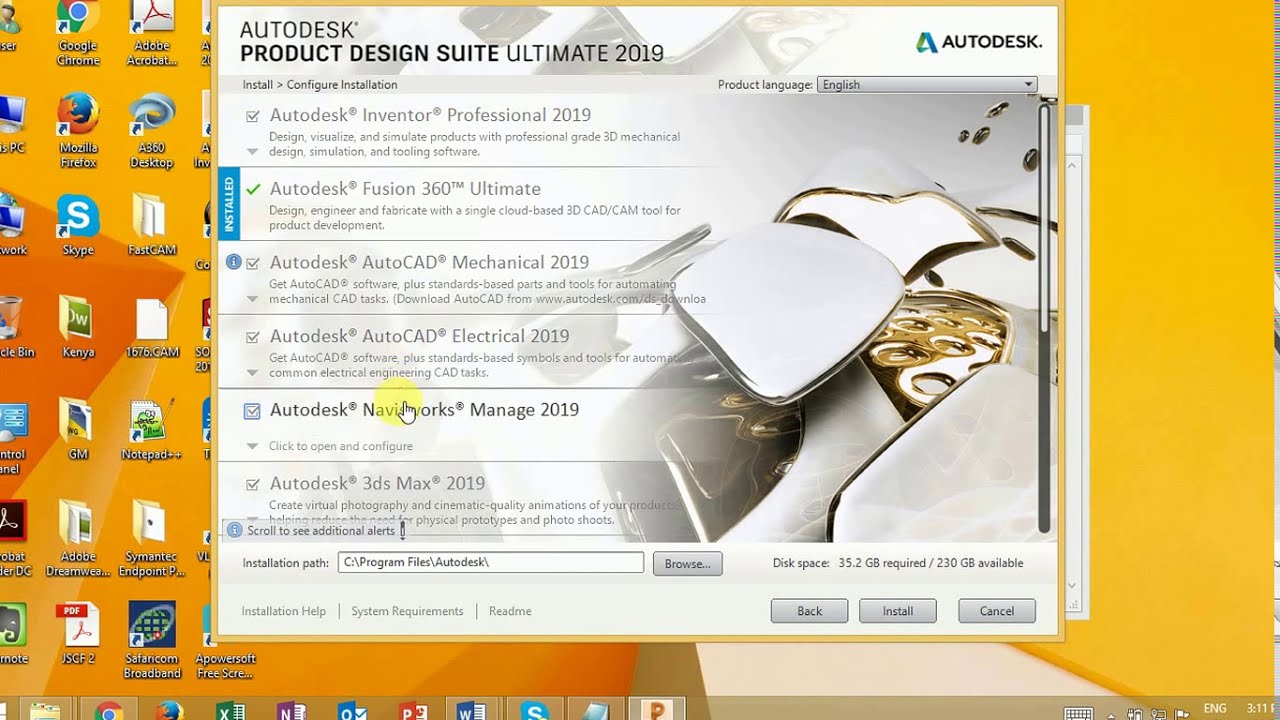Select A360 Desktop shortcut
This screenshot has height=720, width=1280.
(x=151, y=131)
